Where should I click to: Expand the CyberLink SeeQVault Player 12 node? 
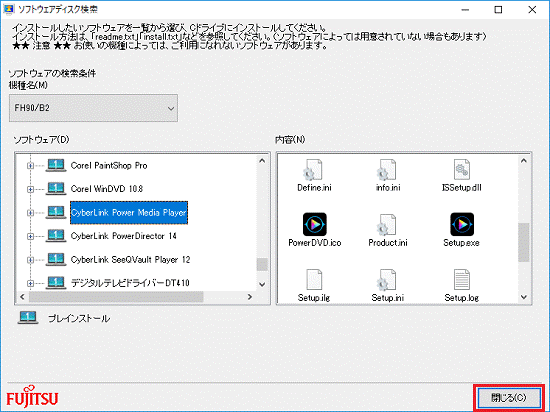coord(31,260)
